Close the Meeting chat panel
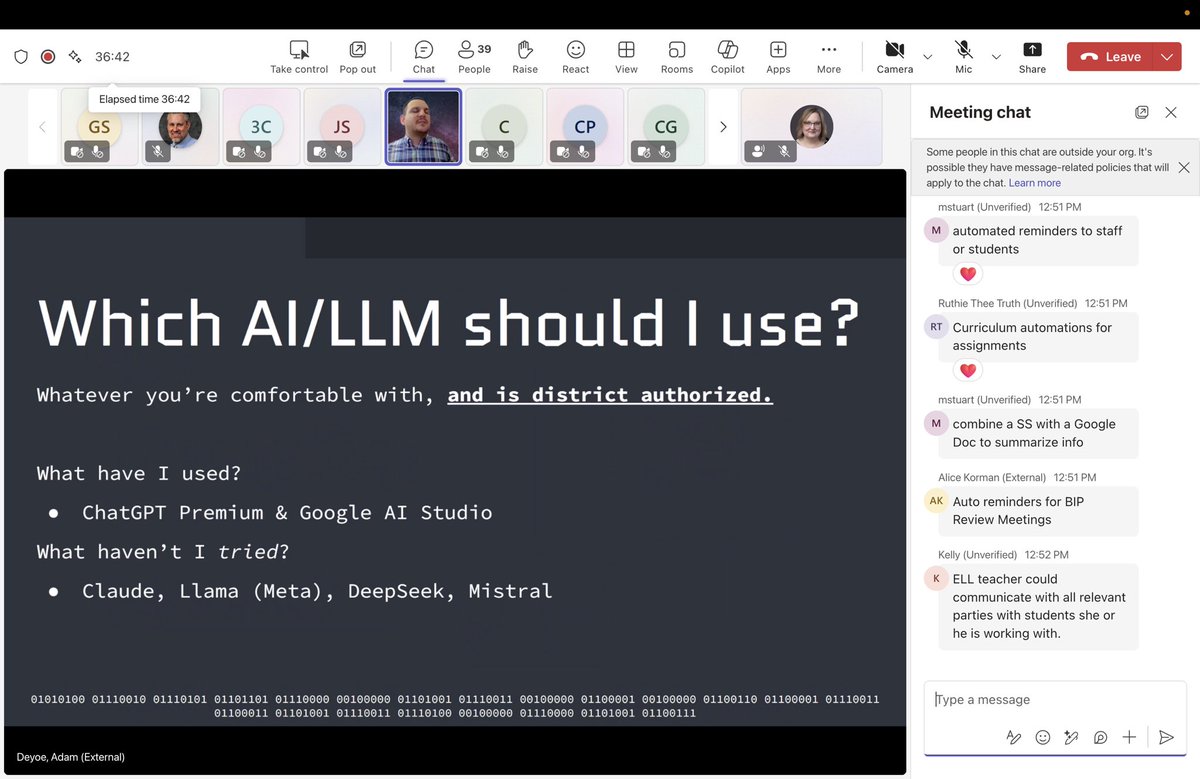 pyautogui.click(x=1171, y=113)
